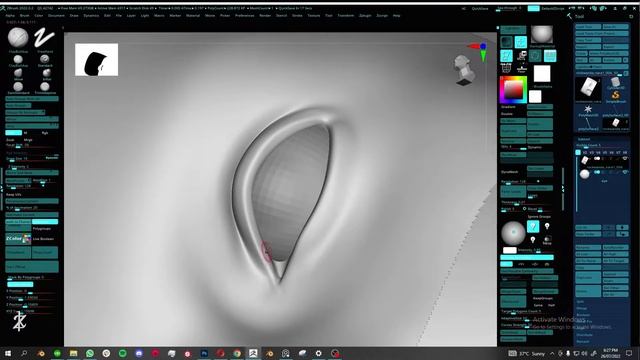The image size is (640, 360).
Task: Toggle visibility eye of eye-sphere subtool
Action: tap(624, 172)
